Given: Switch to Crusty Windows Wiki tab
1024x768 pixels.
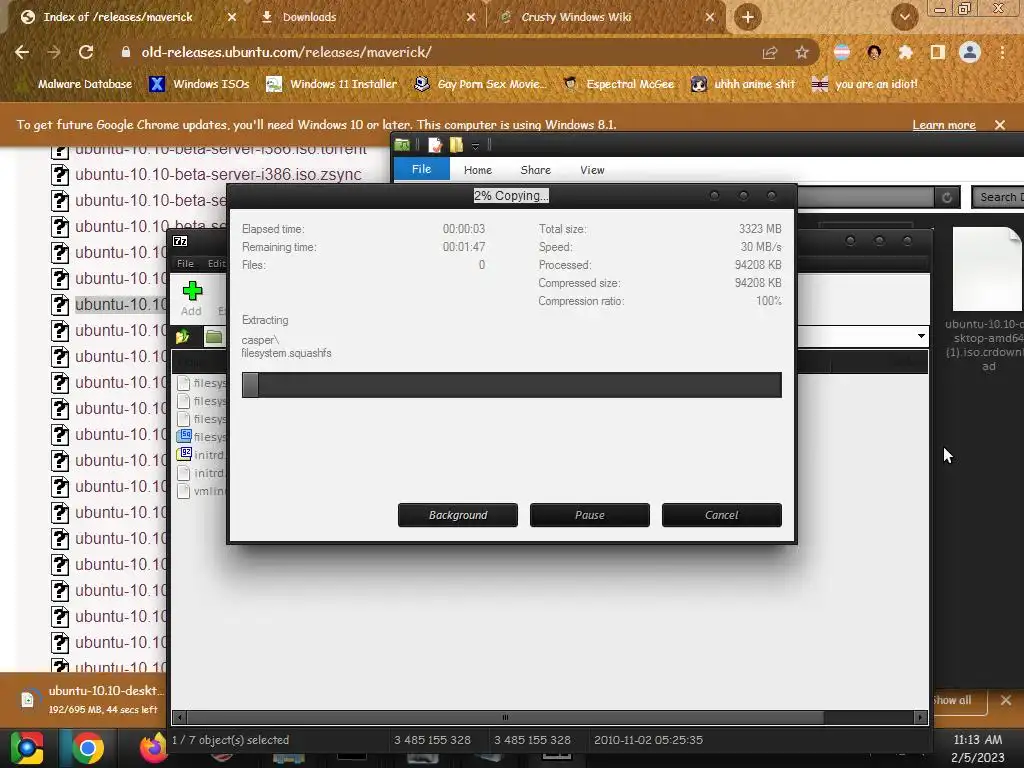Looking at the screenshot, I should point(576,18).
